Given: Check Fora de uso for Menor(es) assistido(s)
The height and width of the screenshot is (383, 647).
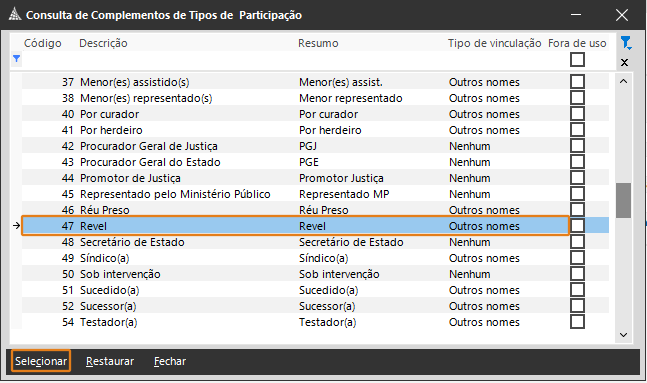Looking at the screenshot, I should pos(577,81).
